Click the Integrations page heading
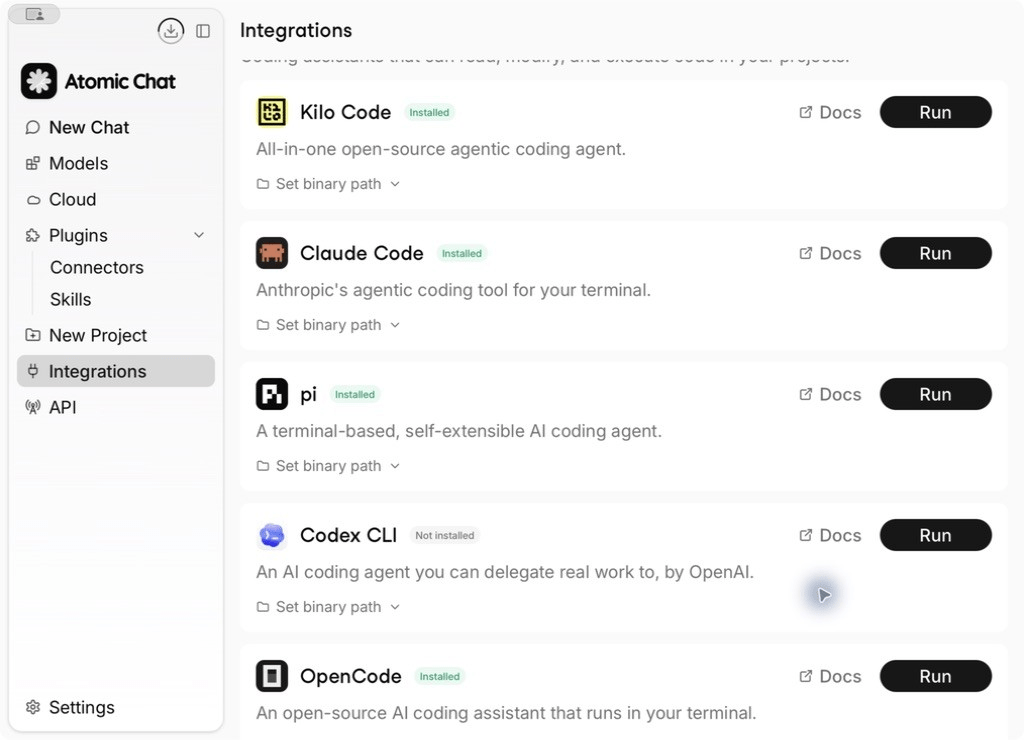The image size is (1024, 740). point(296,31)
